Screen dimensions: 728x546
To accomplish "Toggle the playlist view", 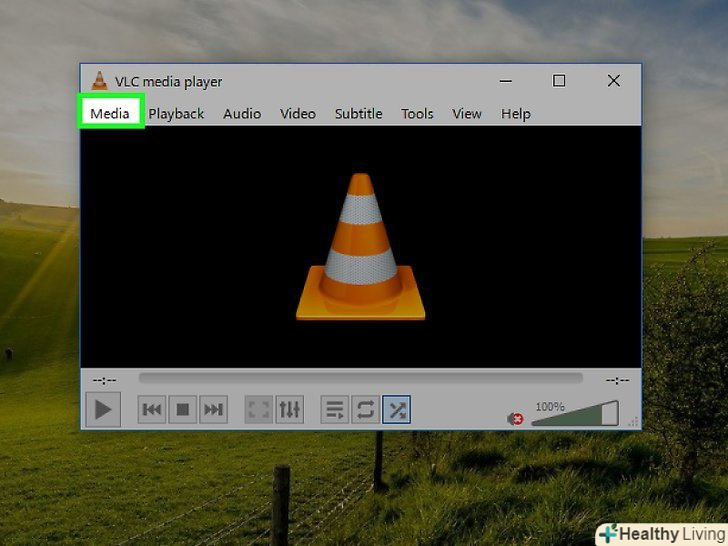I will 335,410.
